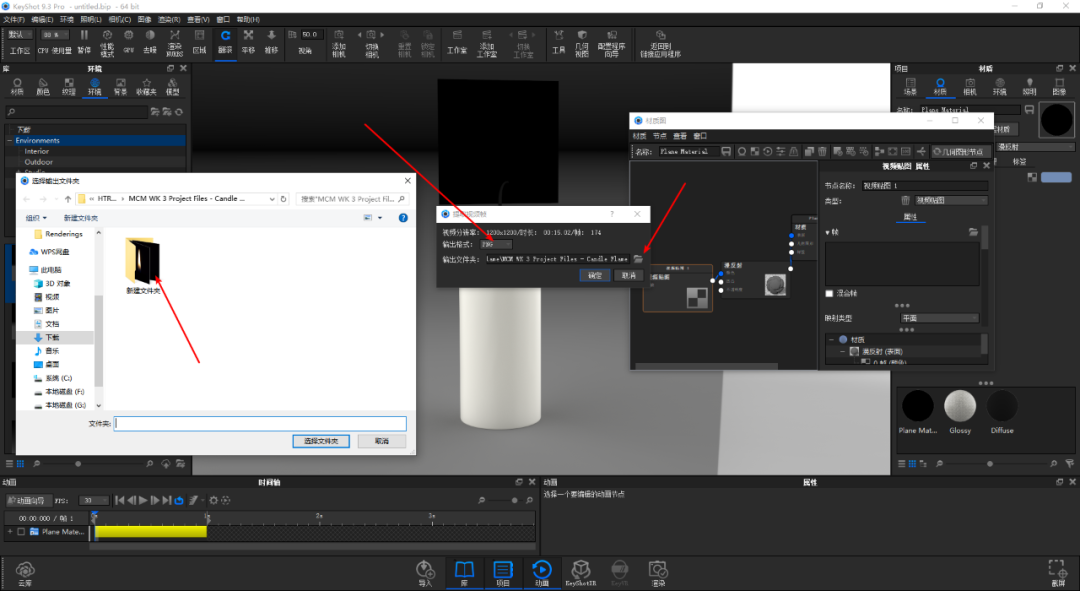The height and width of the screenshot is (591, 1080).
Task: Open 材质 materials tab in library panel
Action: pos(17,86)
